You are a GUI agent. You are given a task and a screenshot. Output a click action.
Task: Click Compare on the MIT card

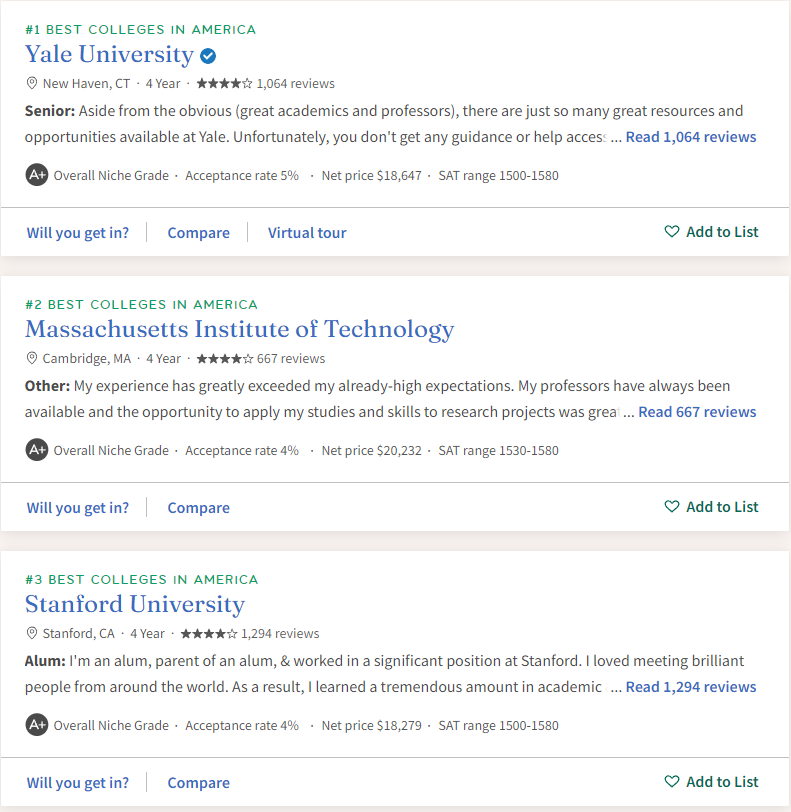coord(198,508)
